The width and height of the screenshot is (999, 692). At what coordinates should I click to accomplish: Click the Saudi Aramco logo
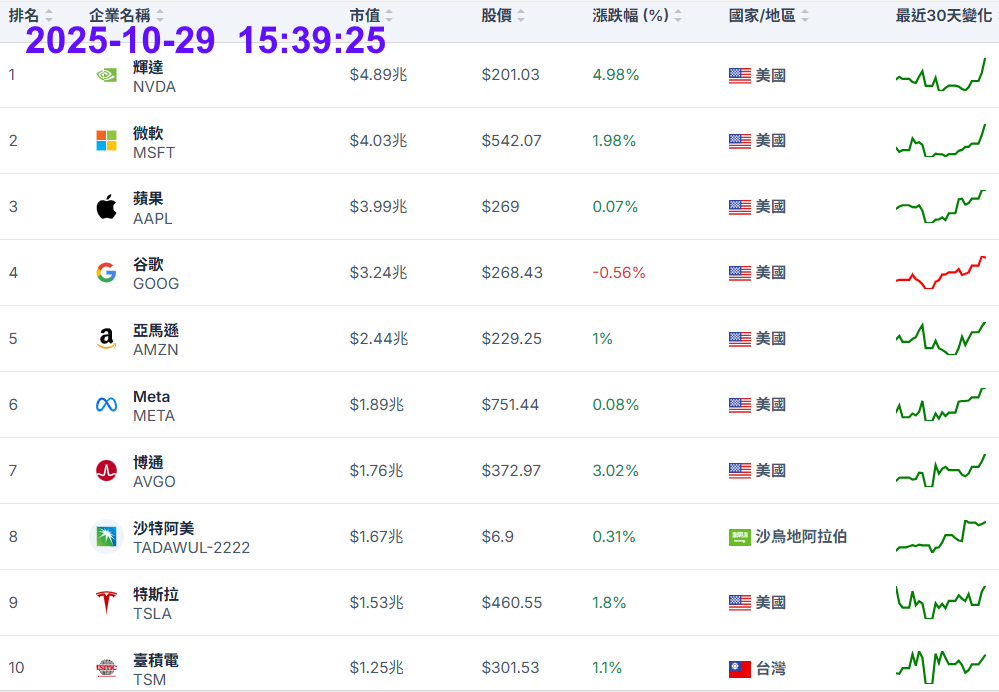[x=106, y=537]
